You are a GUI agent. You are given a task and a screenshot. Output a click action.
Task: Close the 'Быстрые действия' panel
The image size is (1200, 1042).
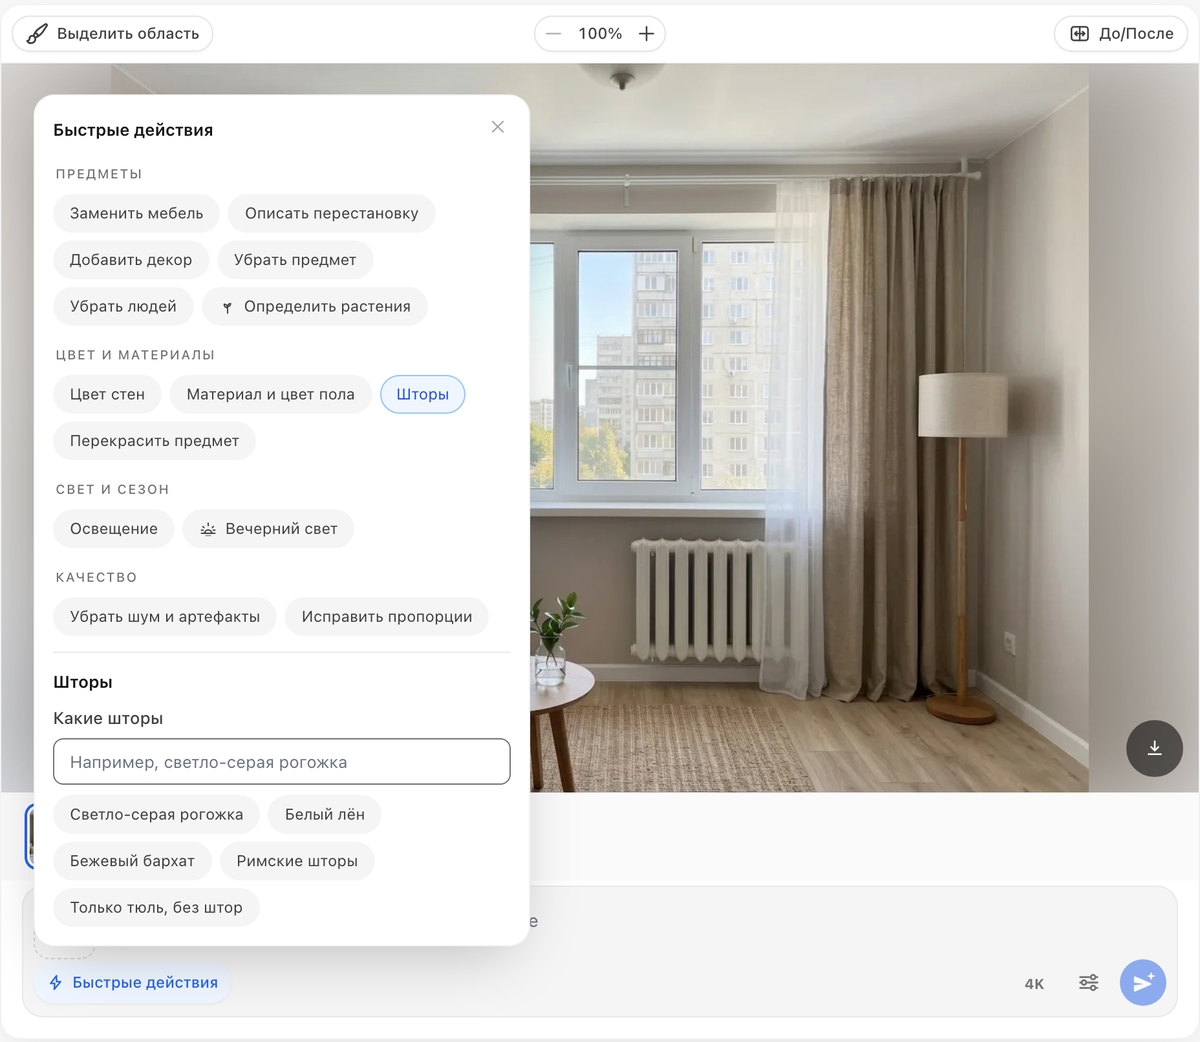498,127
